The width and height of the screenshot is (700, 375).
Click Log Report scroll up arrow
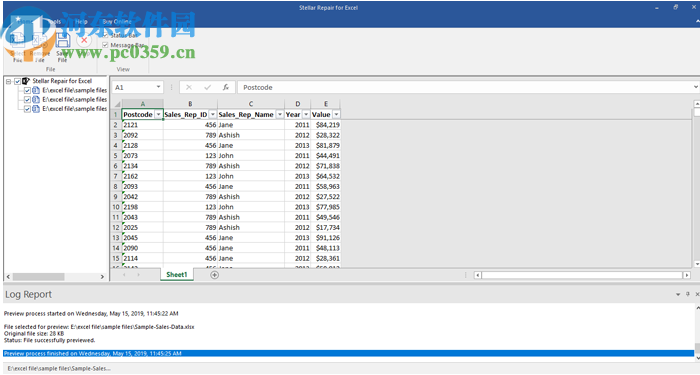pos(697,308)
